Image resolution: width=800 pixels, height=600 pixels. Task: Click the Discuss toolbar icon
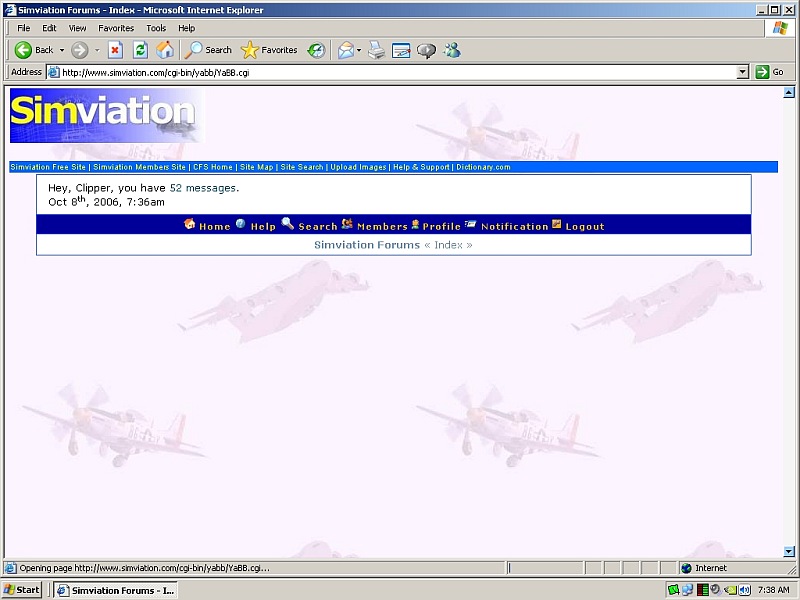[x=427, y=50]
